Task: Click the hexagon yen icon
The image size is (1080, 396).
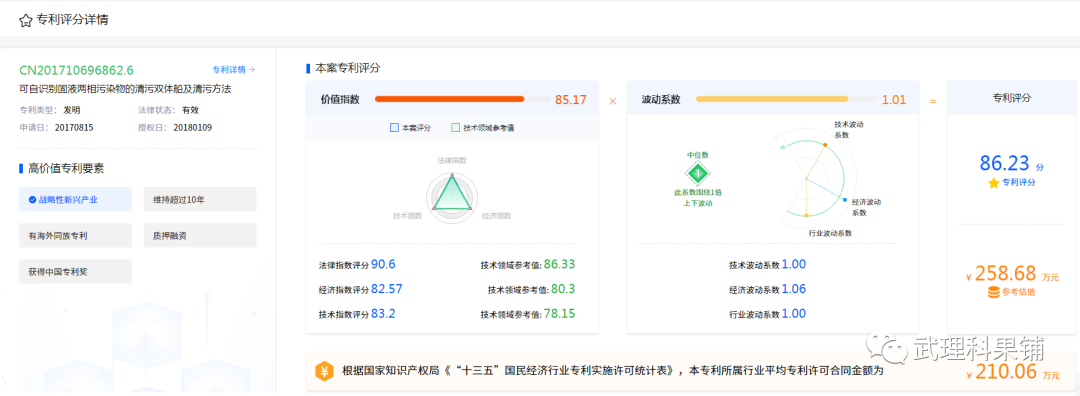Action: [x=324, y=371]
